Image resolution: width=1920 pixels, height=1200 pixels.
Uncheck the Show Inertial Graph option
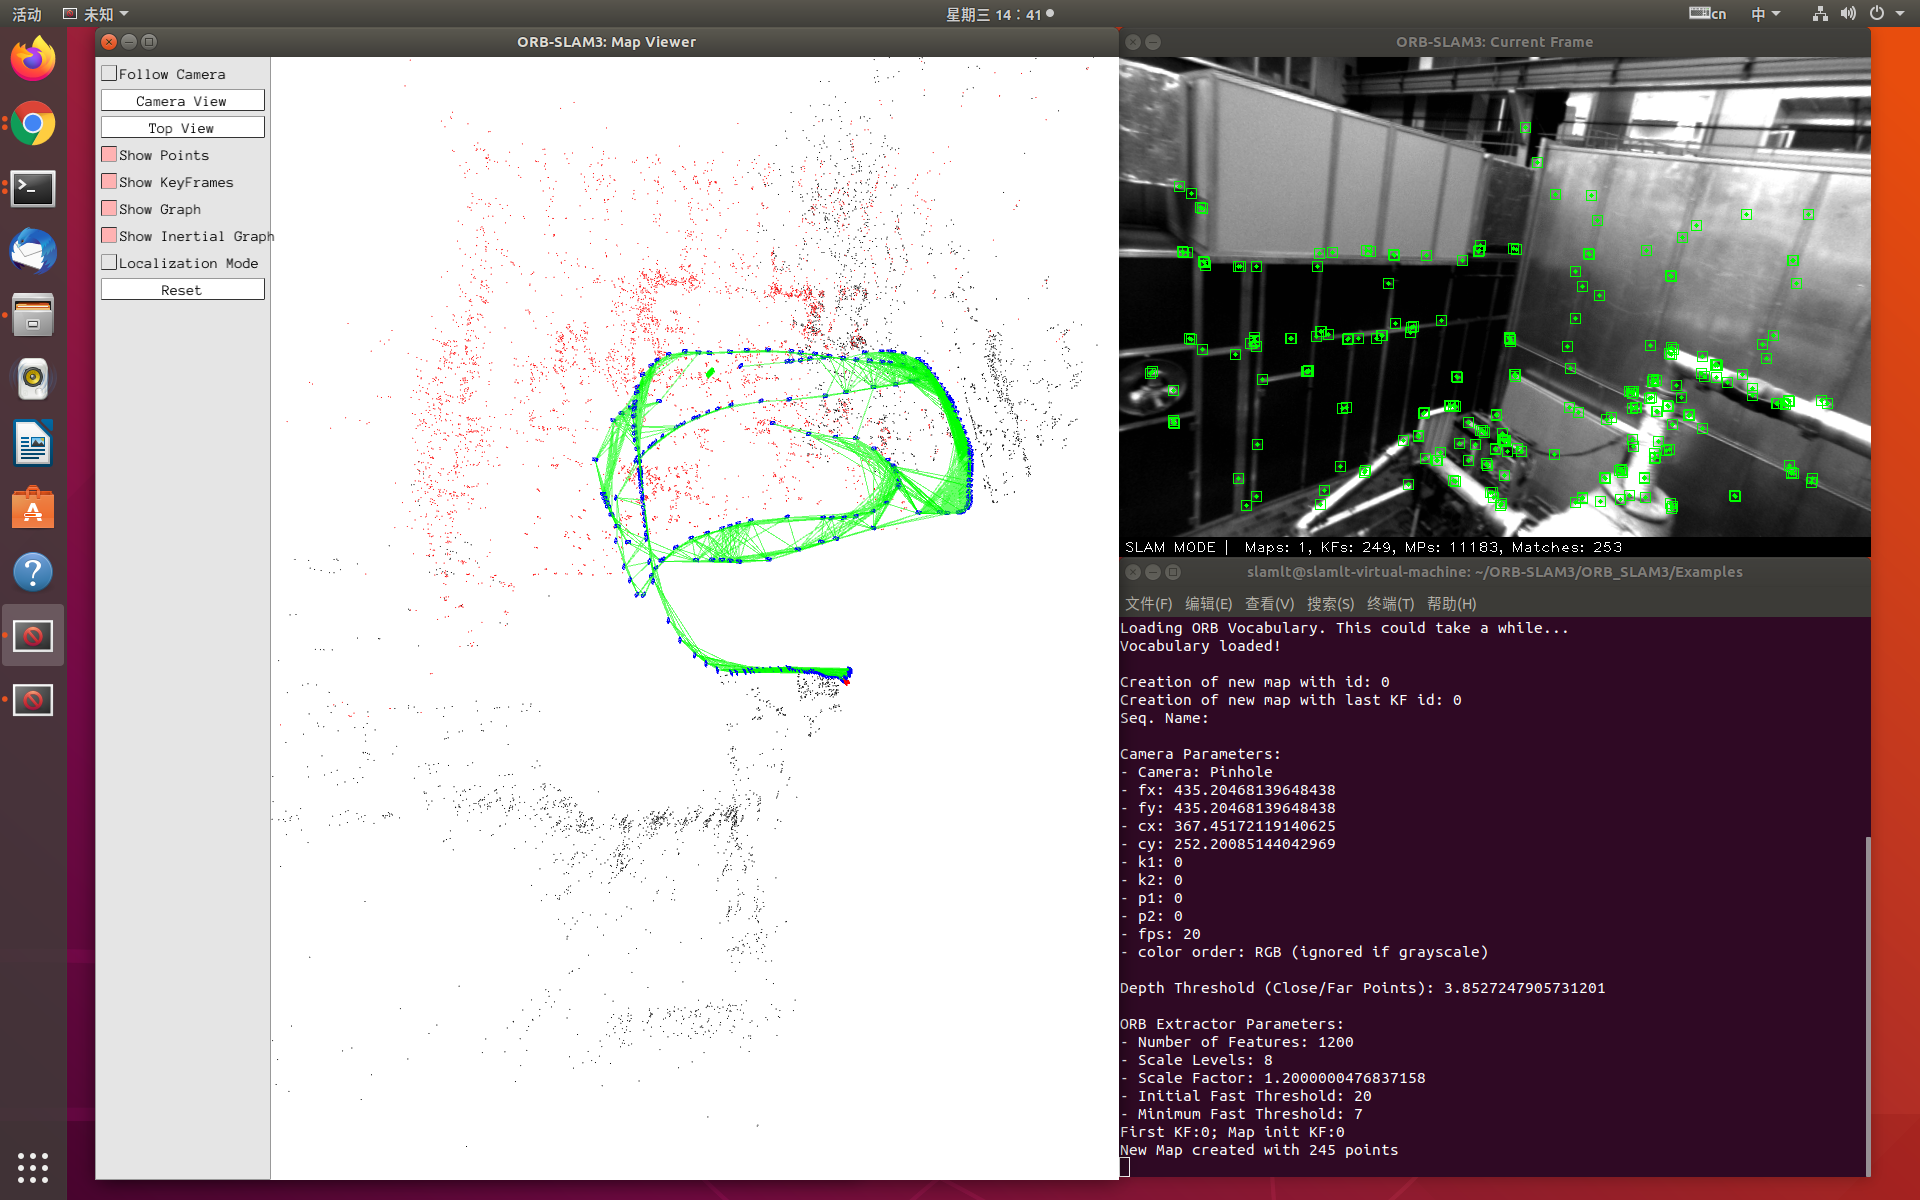109,235
